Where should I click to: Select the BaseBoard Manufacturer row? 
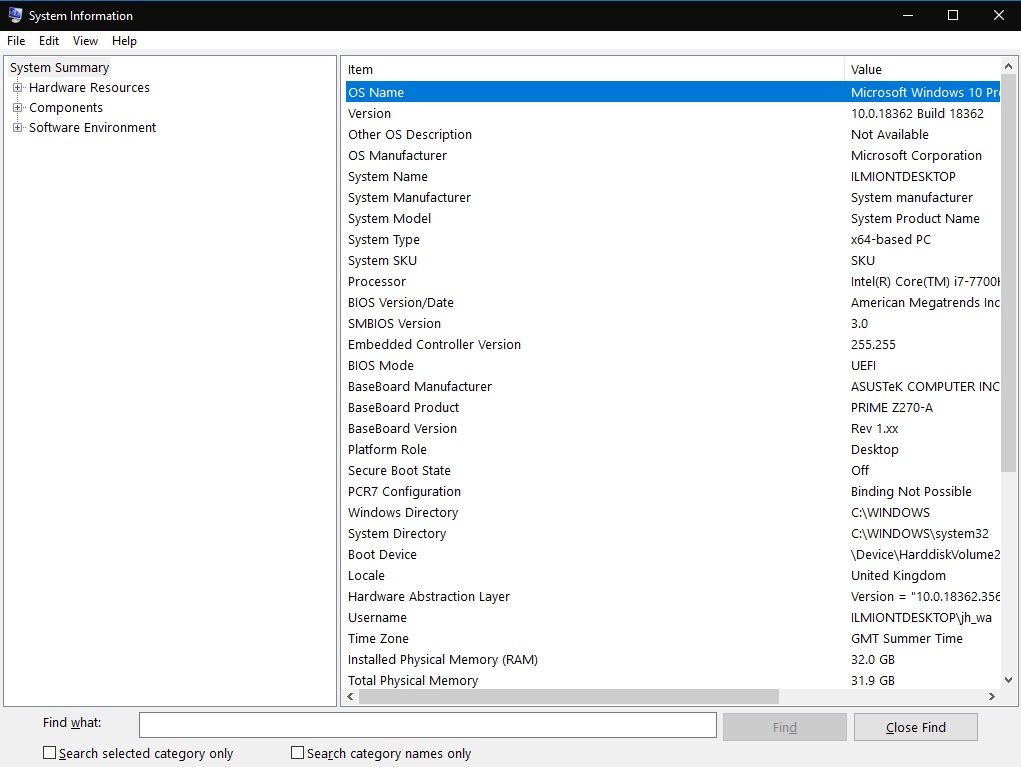coord(673,386)
